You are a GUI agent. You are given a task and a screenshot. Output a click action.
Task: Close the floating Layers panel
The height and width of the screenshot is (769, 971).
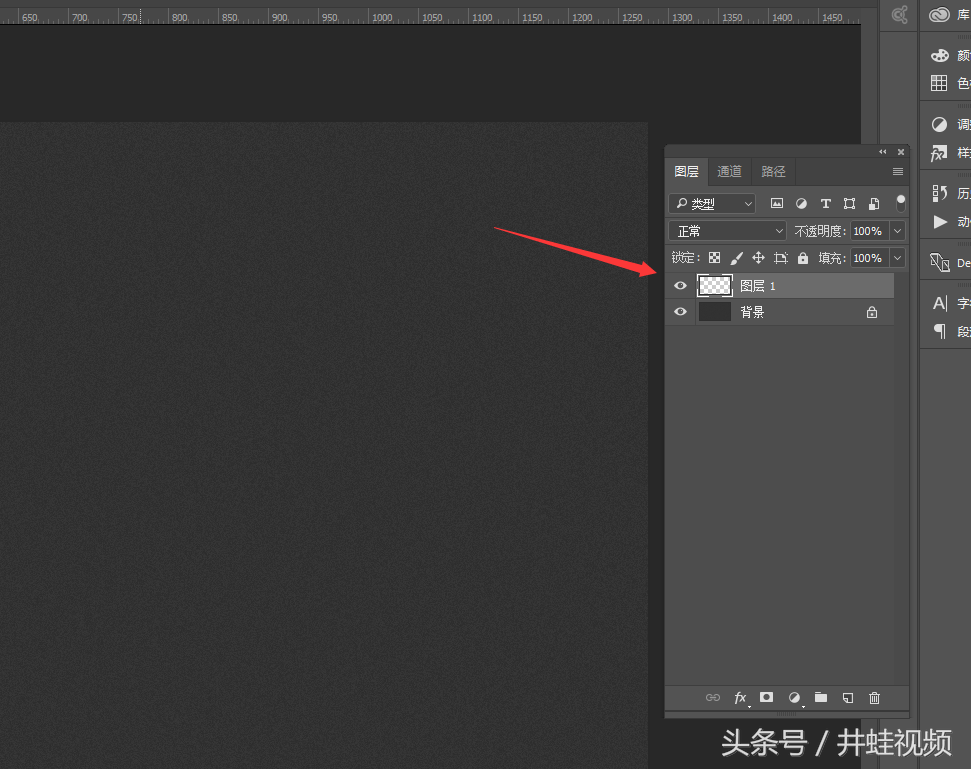click(901, 152)
